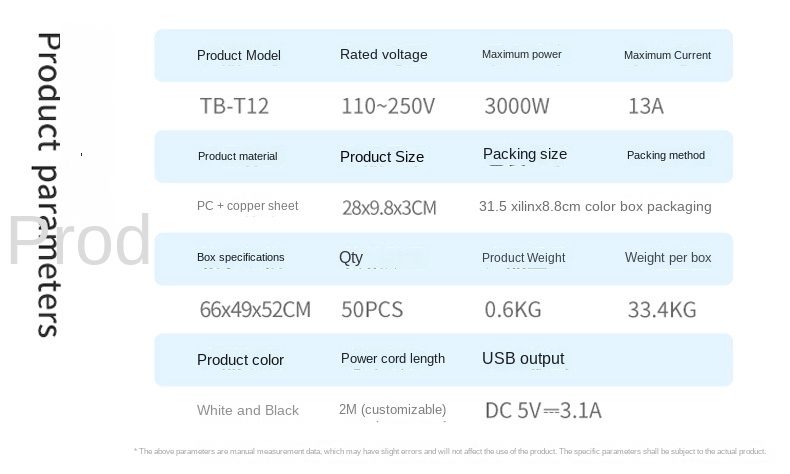The width and height of the screenshot is (790, 474).
Task: Click the White and Black color value
Action: (248, 410)
